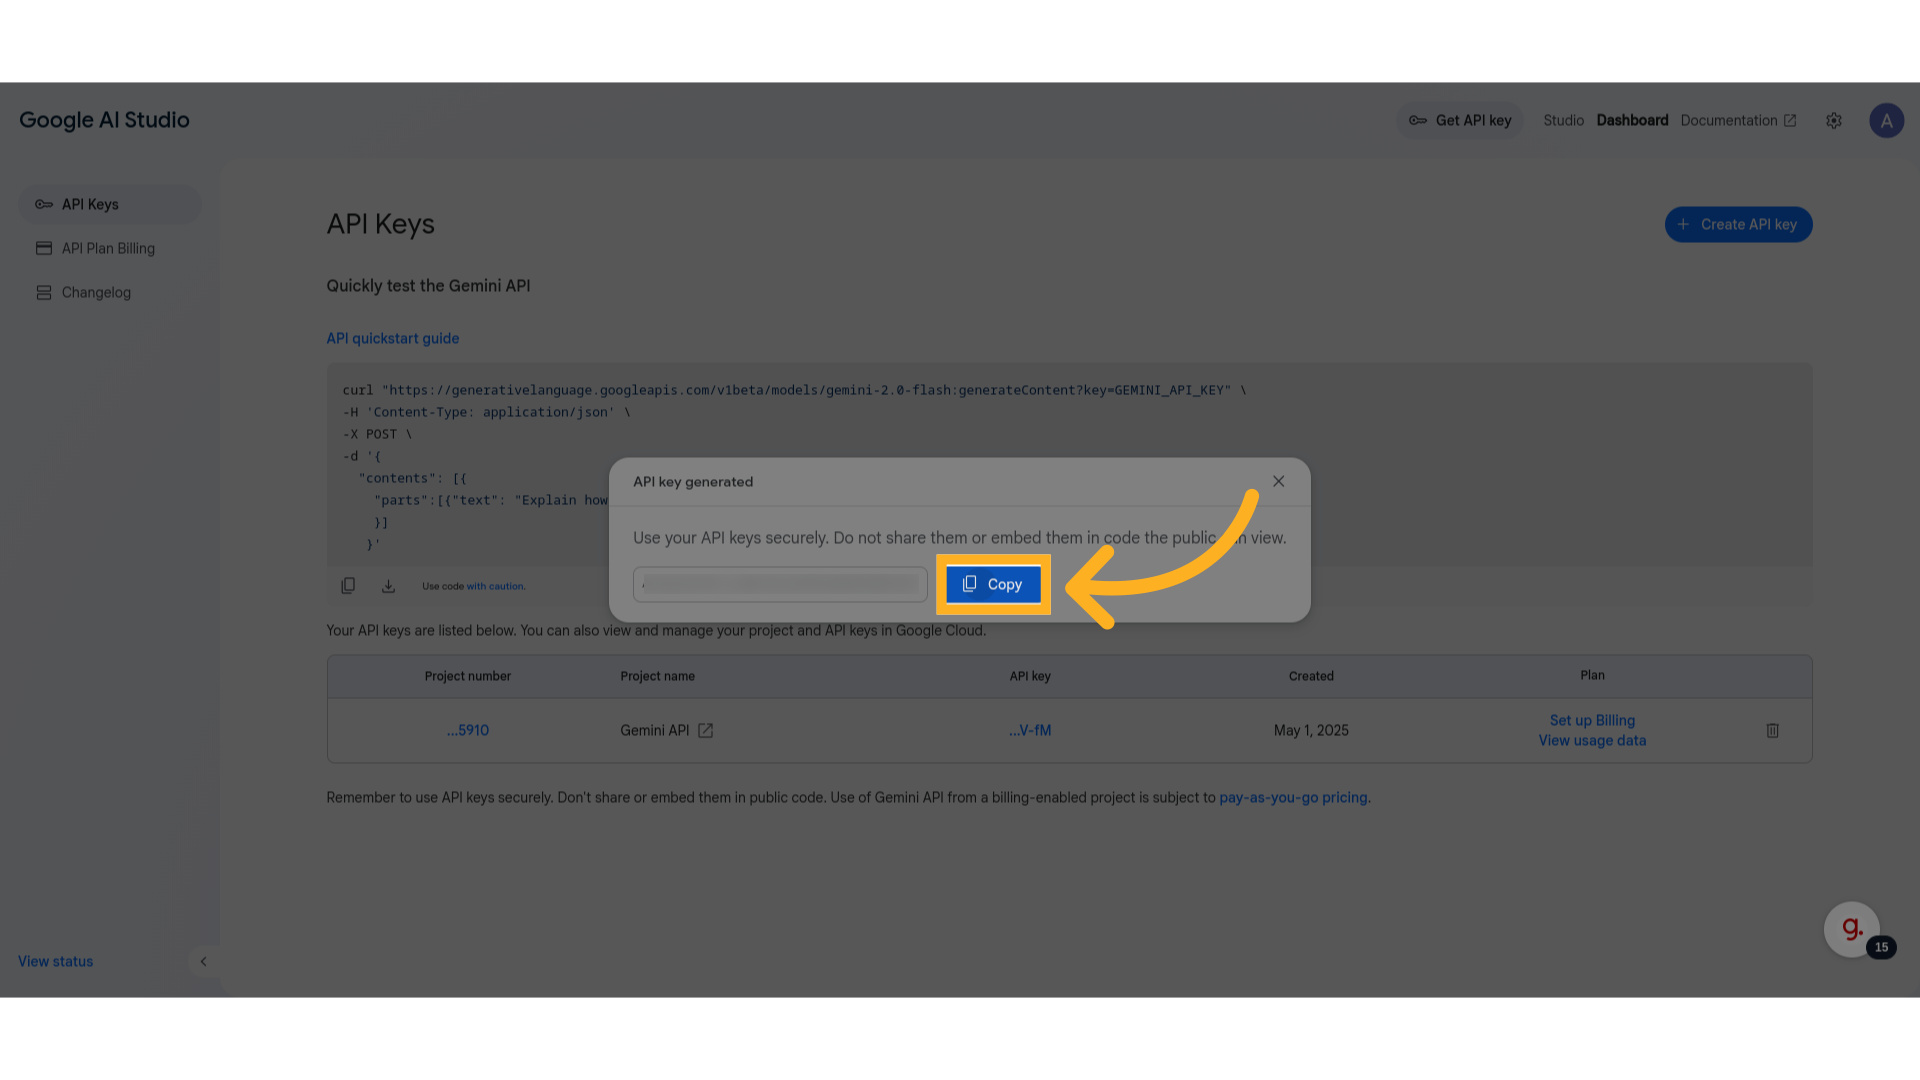Switch to the Studio tab

(x=1563, y=120)
